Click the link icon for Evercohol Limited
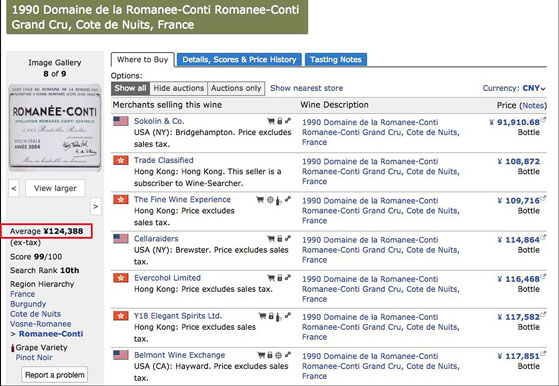This screenshot has width=559, height=386. click(288, 277)
